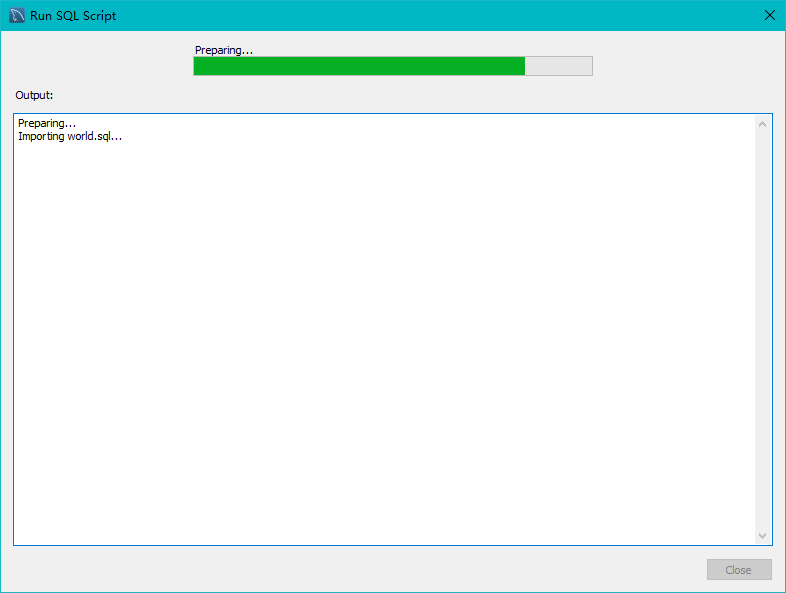Click the 'Run SQL Script' window title
The width and height of the screenshot is (786, 593).
73,16
